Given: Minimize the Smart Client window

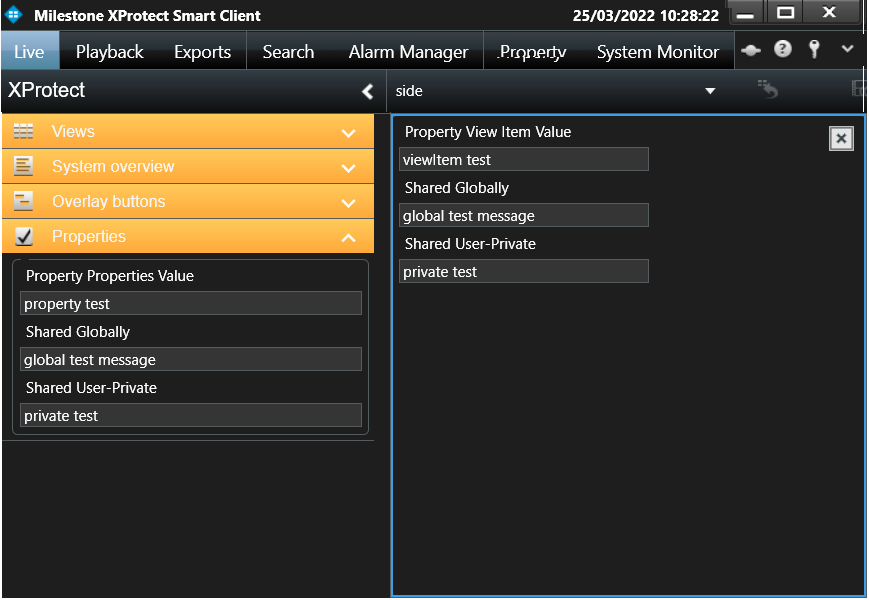Looking at the screenshot, I should (x=745, y=13).
